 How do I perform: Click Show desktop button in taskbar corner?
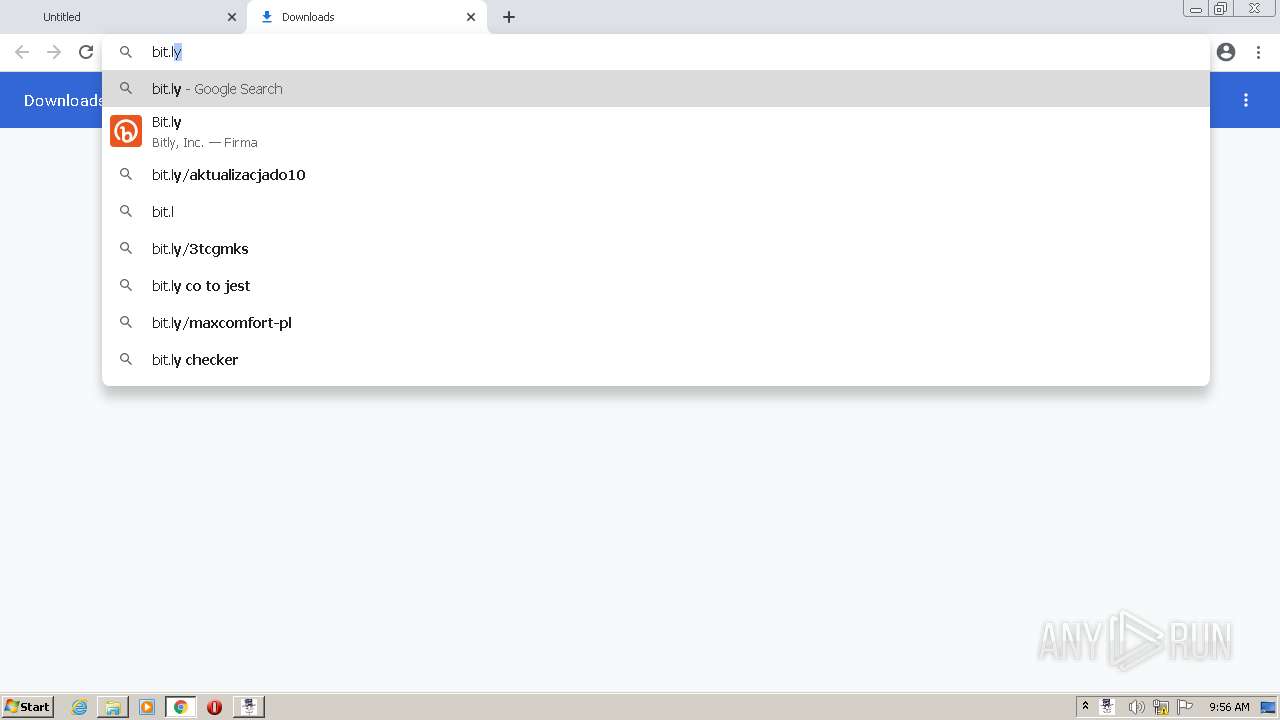click(x=1268, y=707)
